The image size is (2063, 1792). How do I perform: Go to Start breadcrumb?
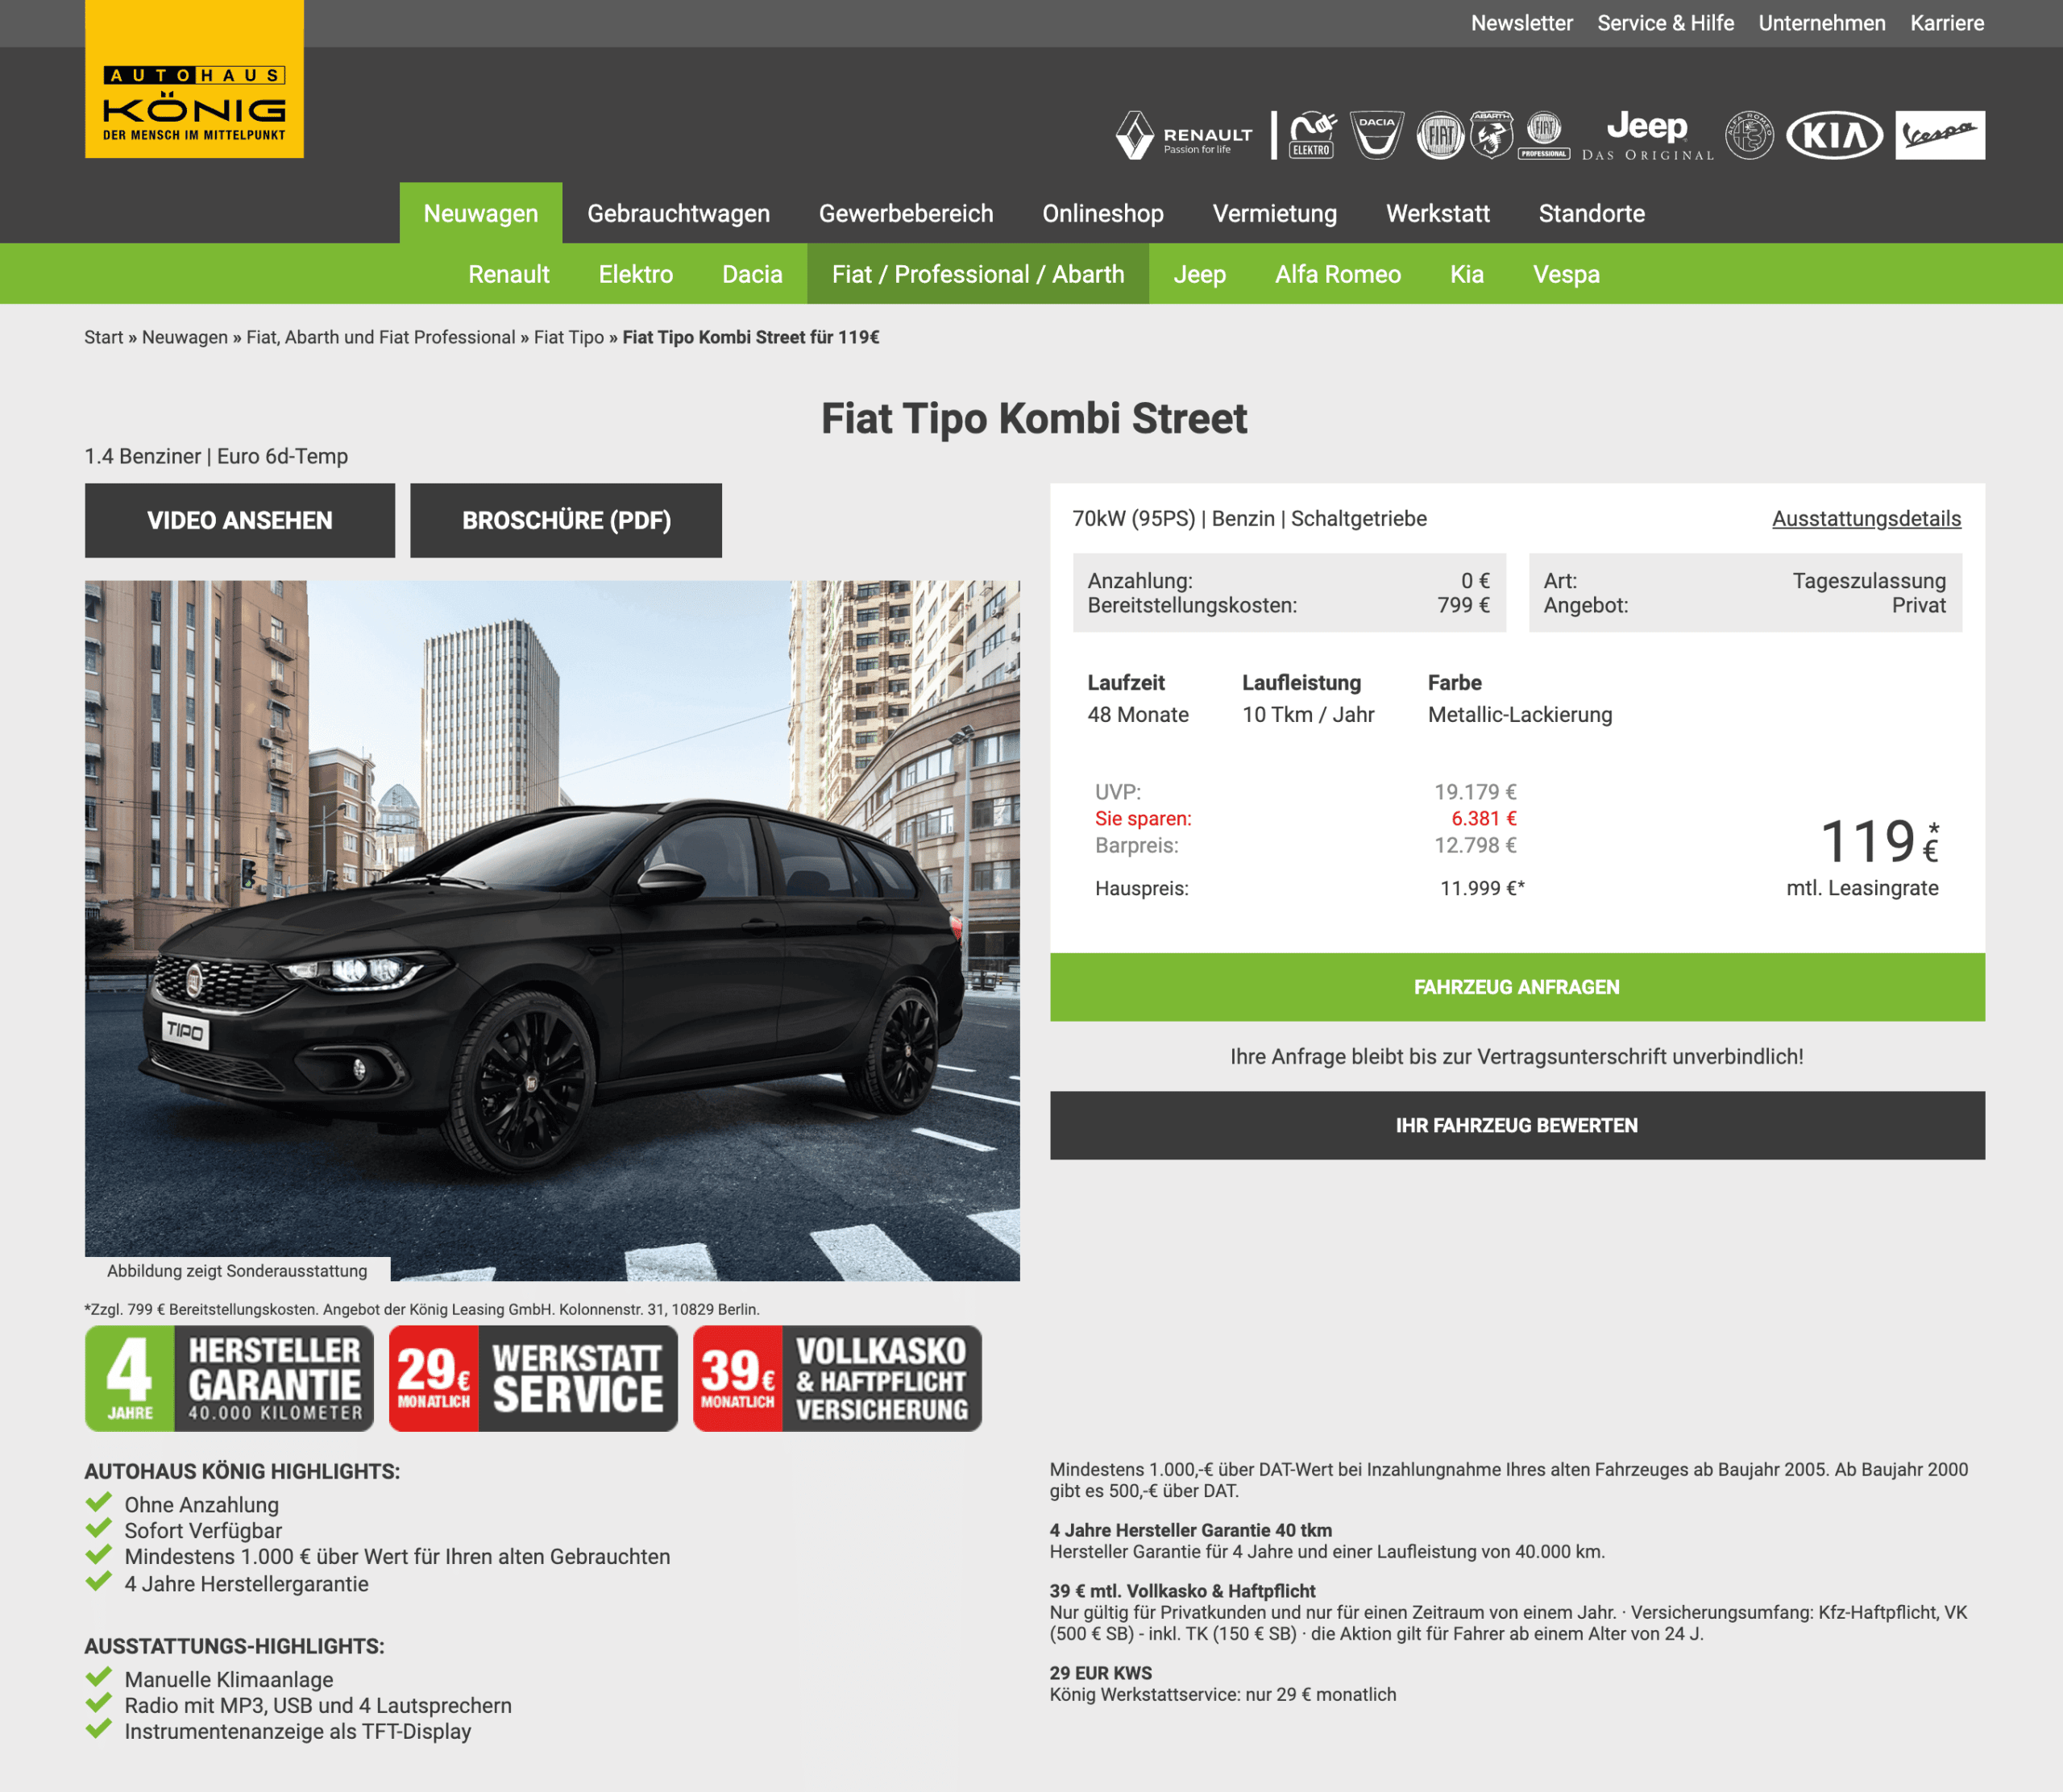104,338
